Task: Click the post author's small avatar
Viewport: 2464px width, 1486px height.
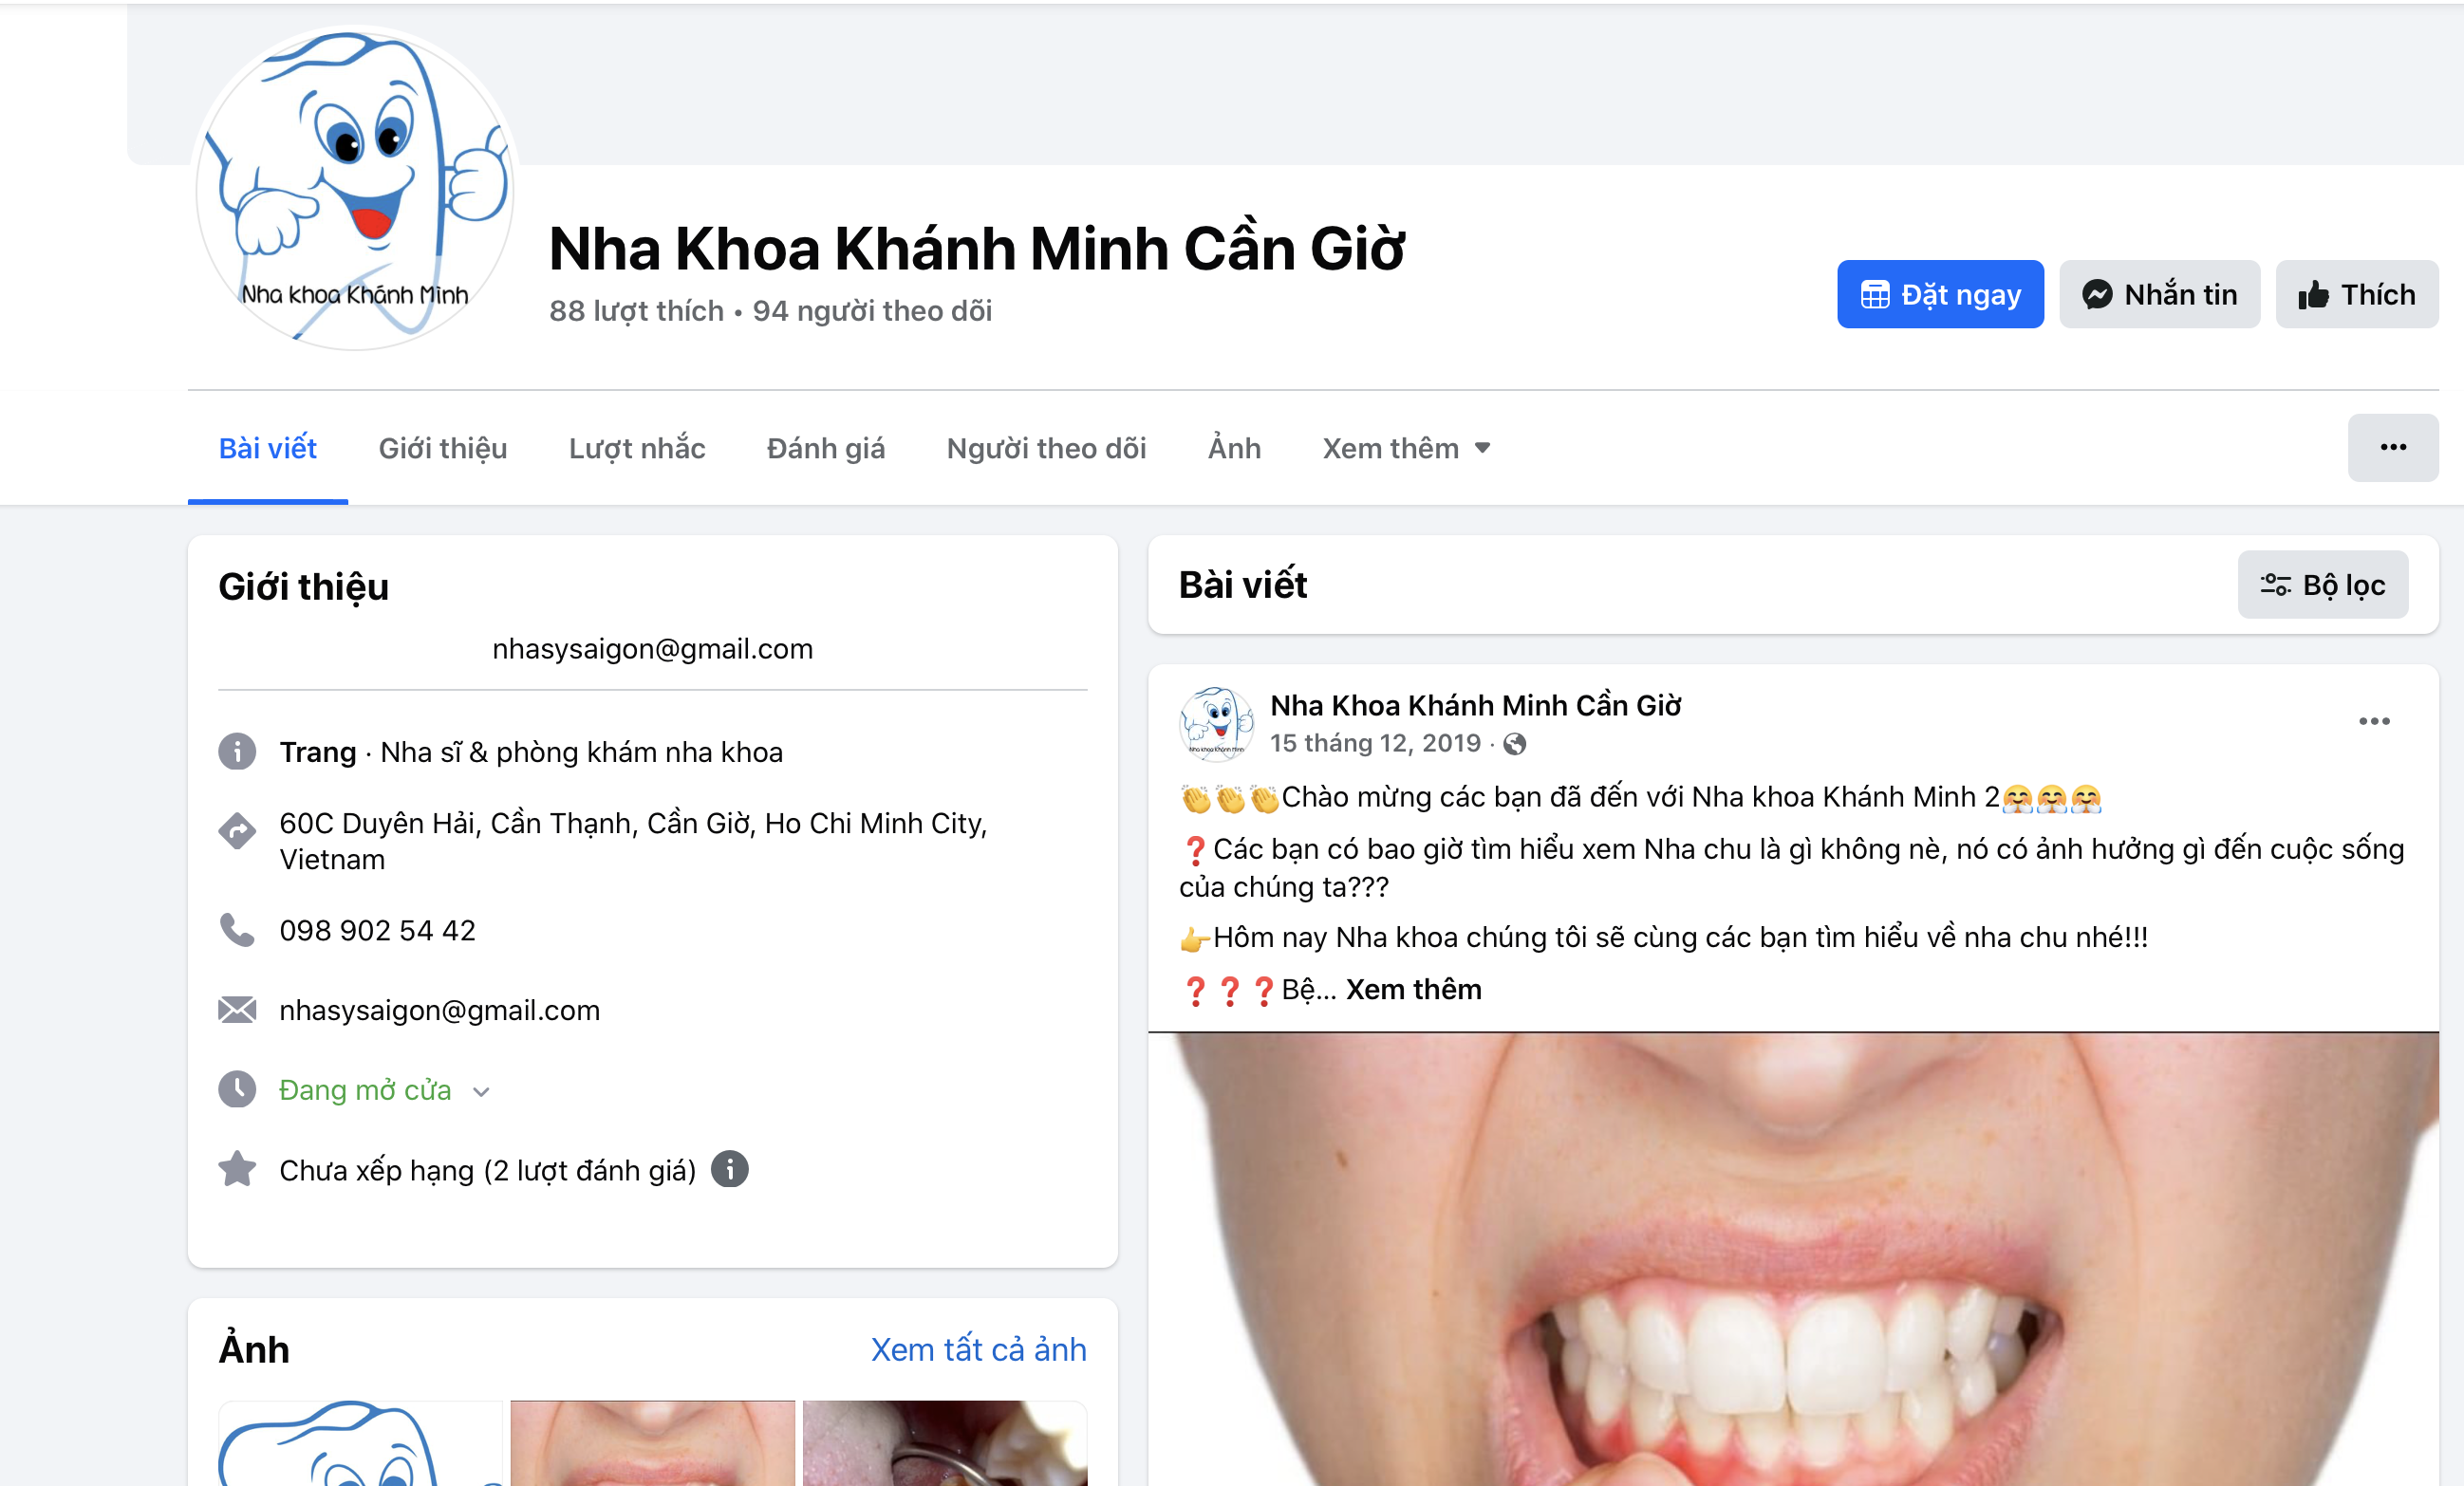Action: click(1216, 723)
